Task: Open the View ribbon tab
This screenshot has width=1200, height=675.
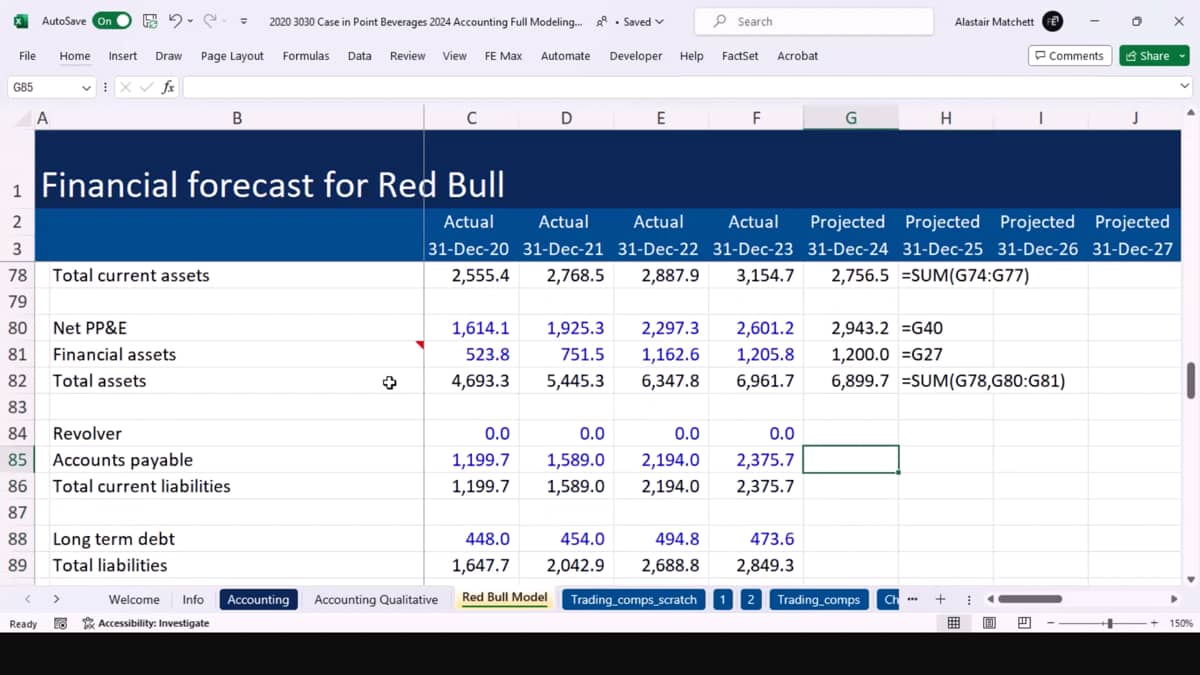Action: (x=455, y=56)
